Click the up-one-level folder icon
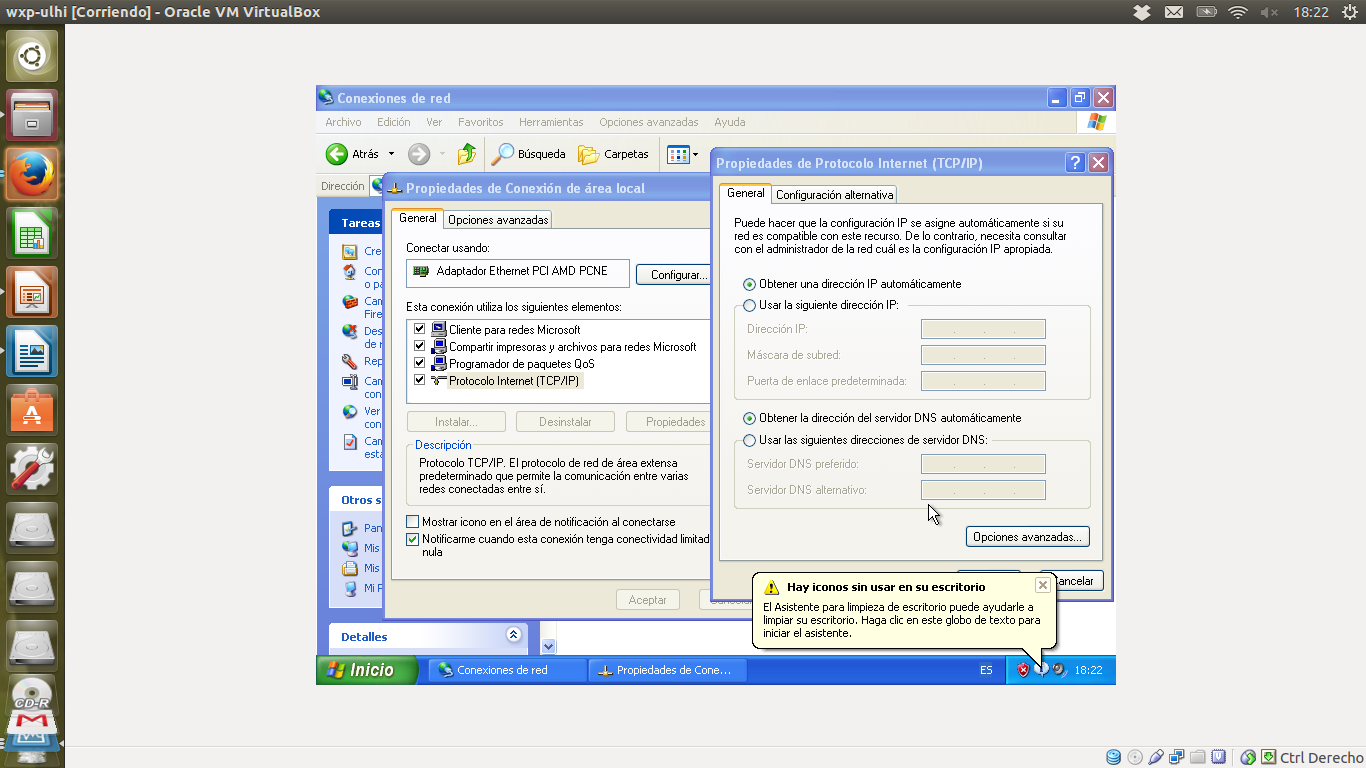1366x768 pixels. pos(467,154)
